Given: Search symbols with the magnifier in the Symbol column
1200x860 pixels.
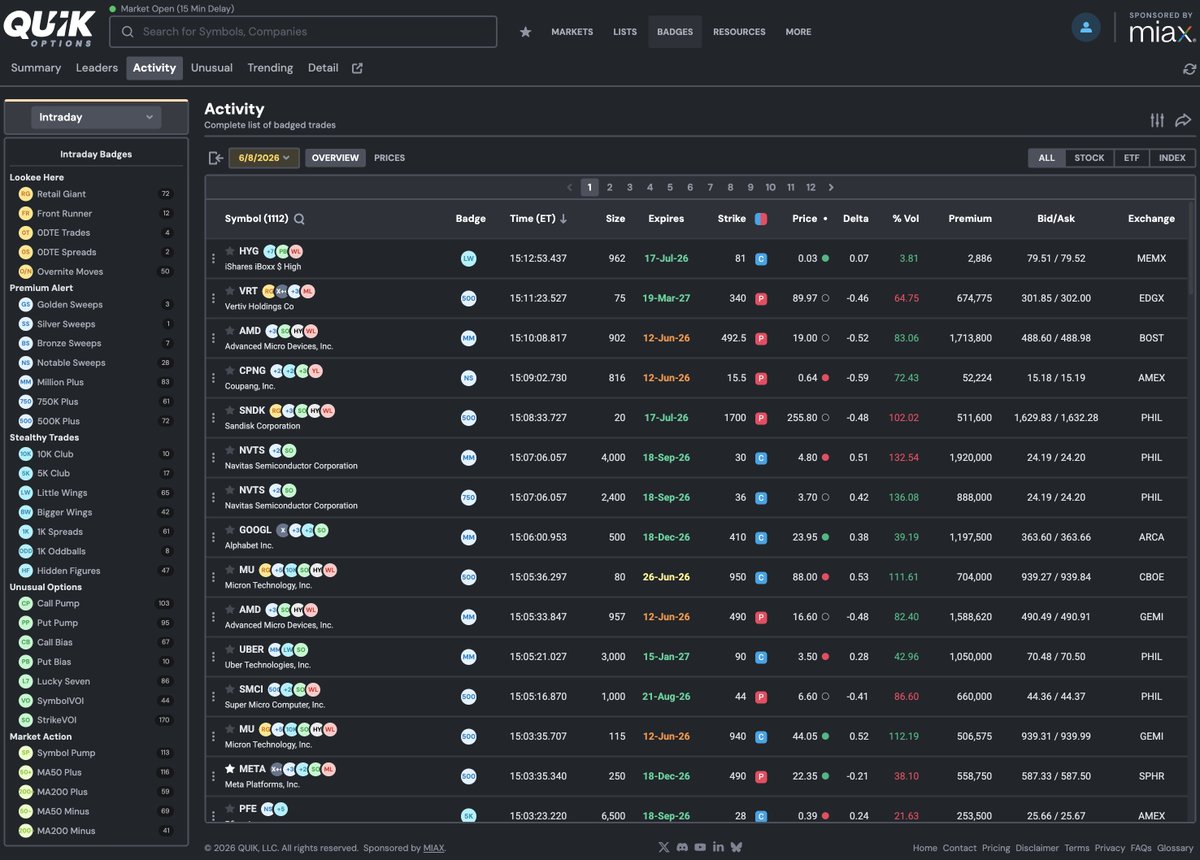Looking at the screenshot, I should click(299, 219).
